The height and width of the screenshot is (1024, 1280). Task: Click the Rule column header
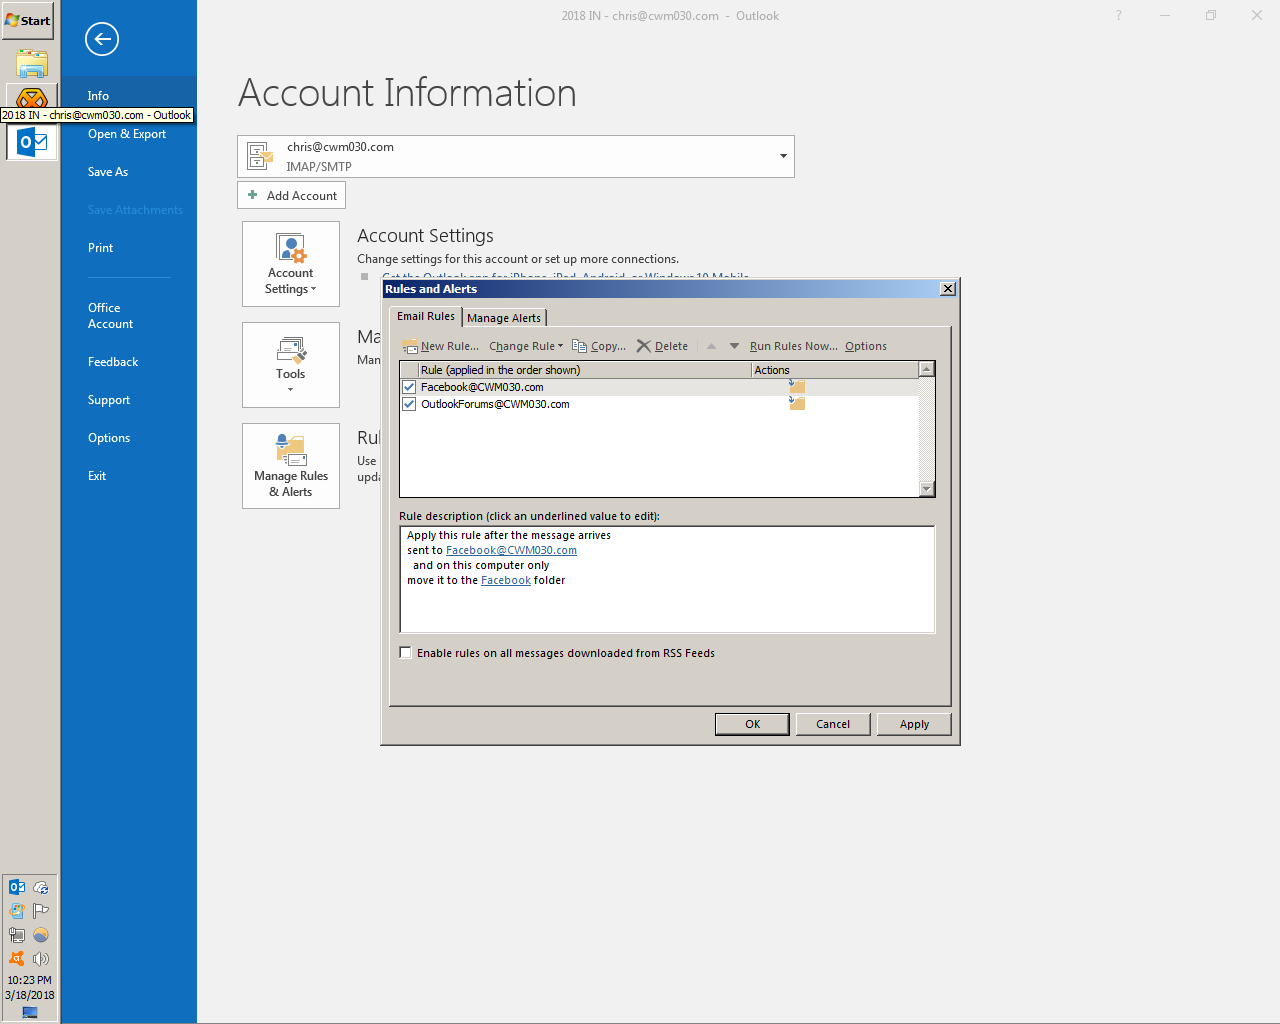[x=584, y=370]
